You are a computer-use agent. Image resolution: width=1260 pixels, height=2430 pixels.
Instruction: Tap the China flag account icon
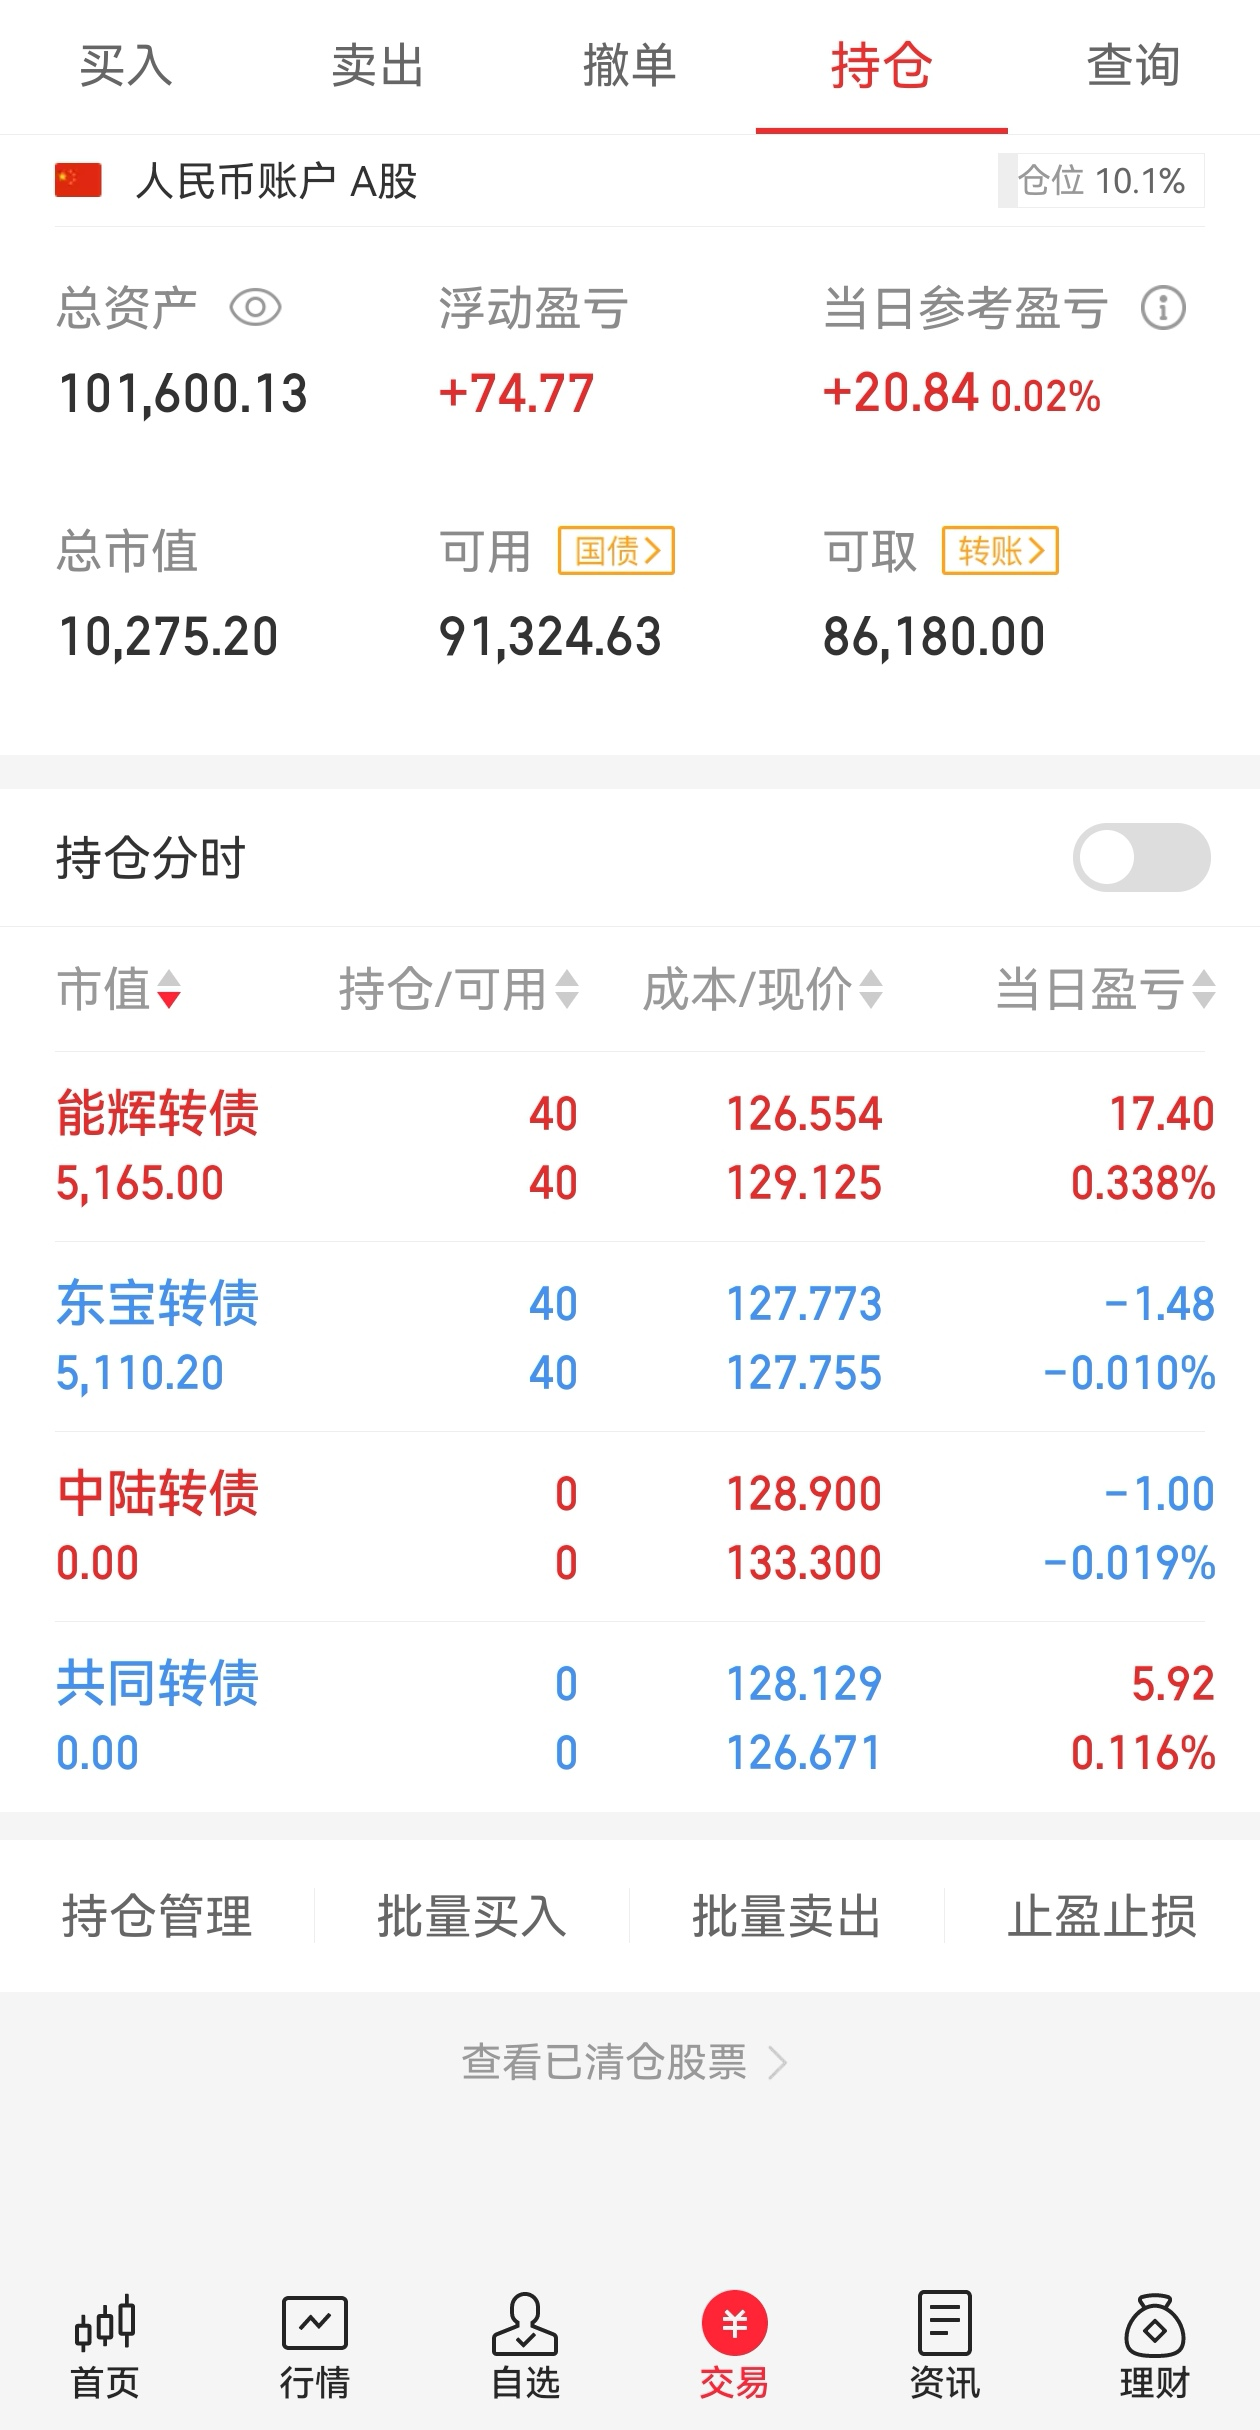(78, 181)
